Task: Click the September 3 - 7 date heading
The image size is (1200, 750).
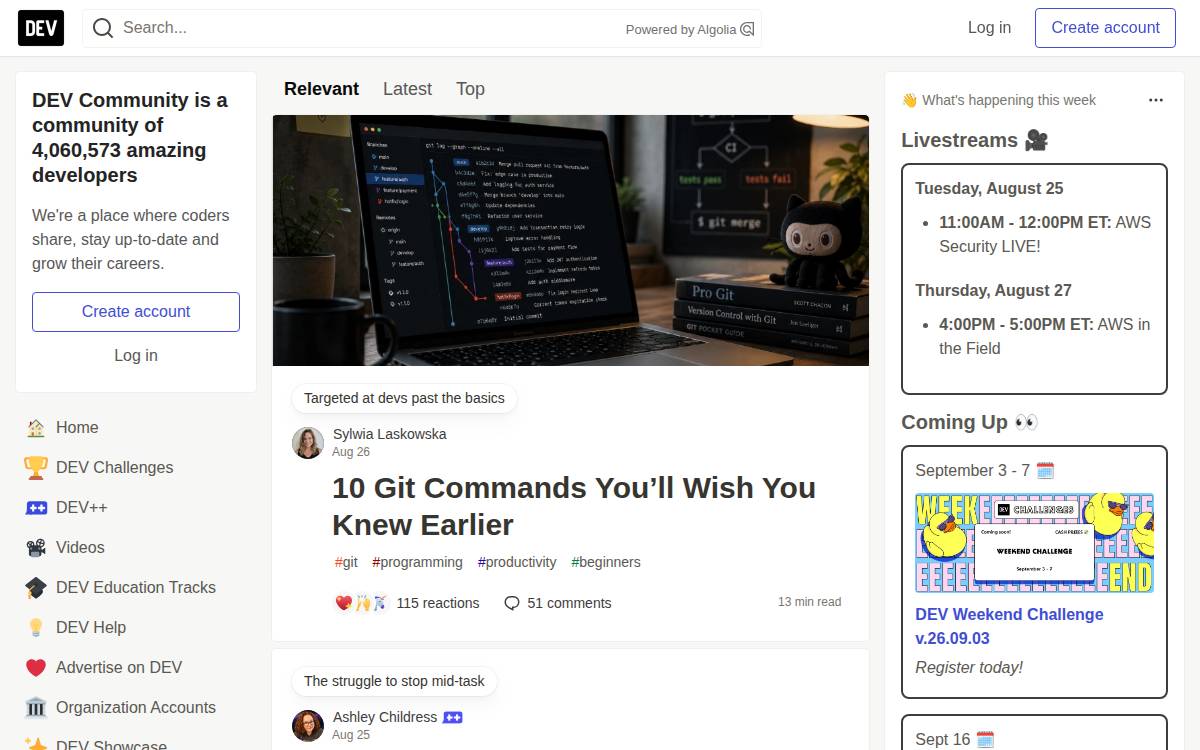Action: point(985,470)
